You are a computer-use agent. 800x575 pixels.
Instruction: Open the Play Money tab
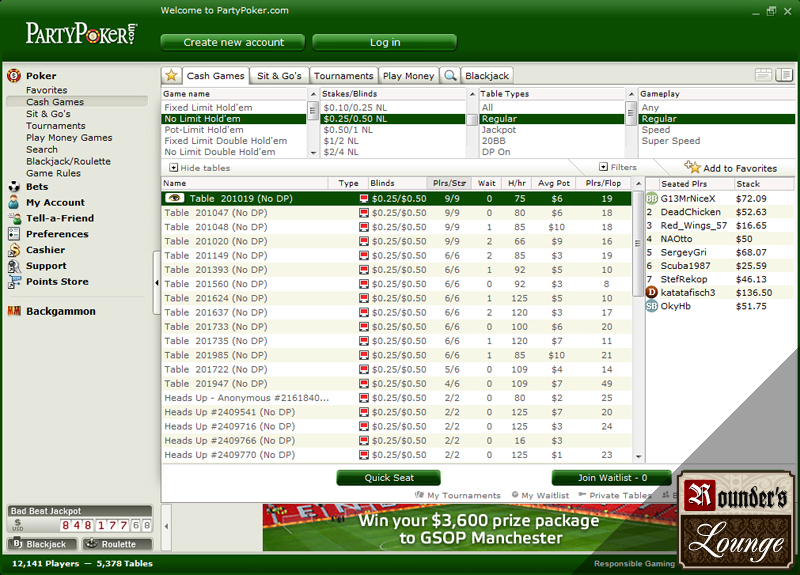coord(408,76)
